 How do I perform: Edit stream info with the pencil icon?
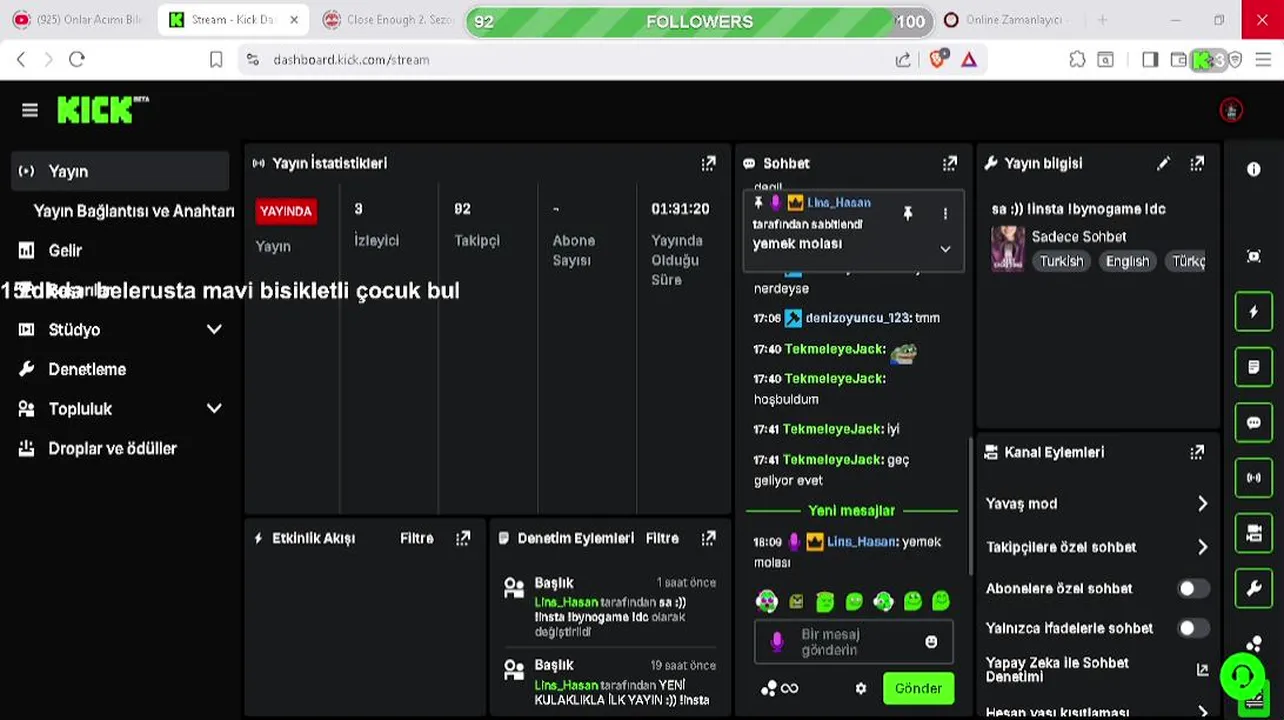click(x=1163, y=163)
